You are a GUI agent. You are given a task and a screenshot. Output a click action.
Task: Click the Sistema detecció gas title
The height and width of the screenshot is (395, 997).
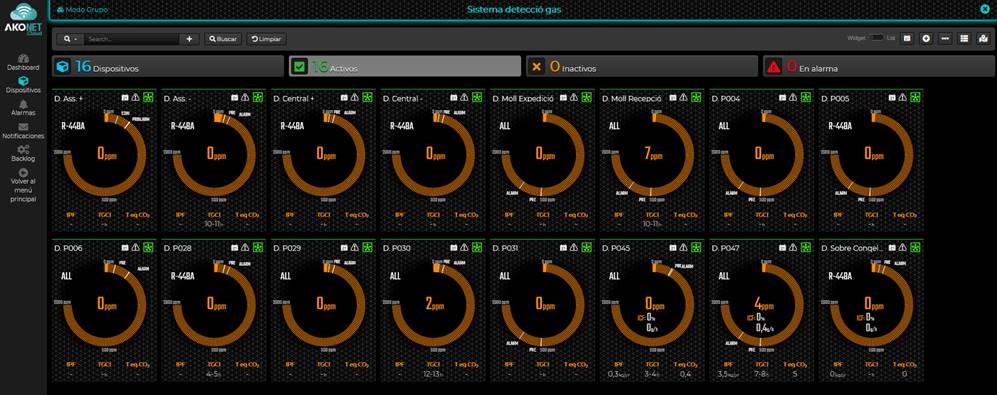(x=514, y=10)
